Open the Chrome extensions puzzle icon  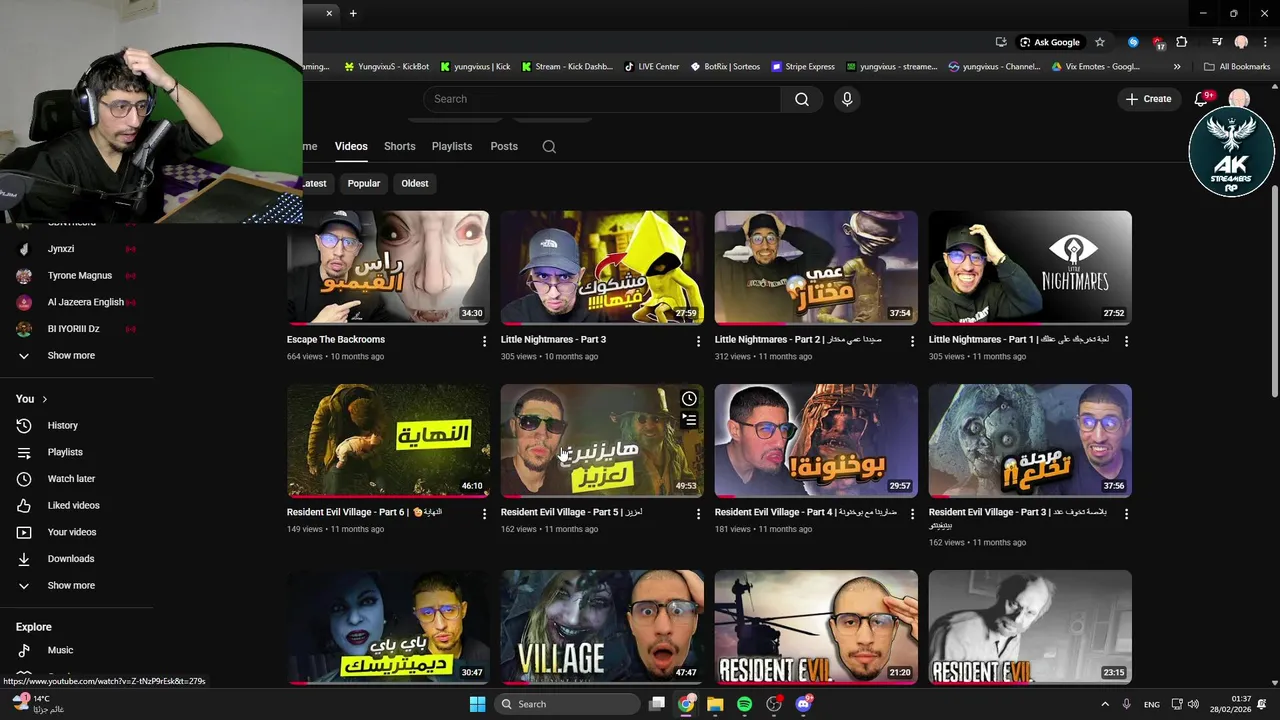(x=1182, y=42)
